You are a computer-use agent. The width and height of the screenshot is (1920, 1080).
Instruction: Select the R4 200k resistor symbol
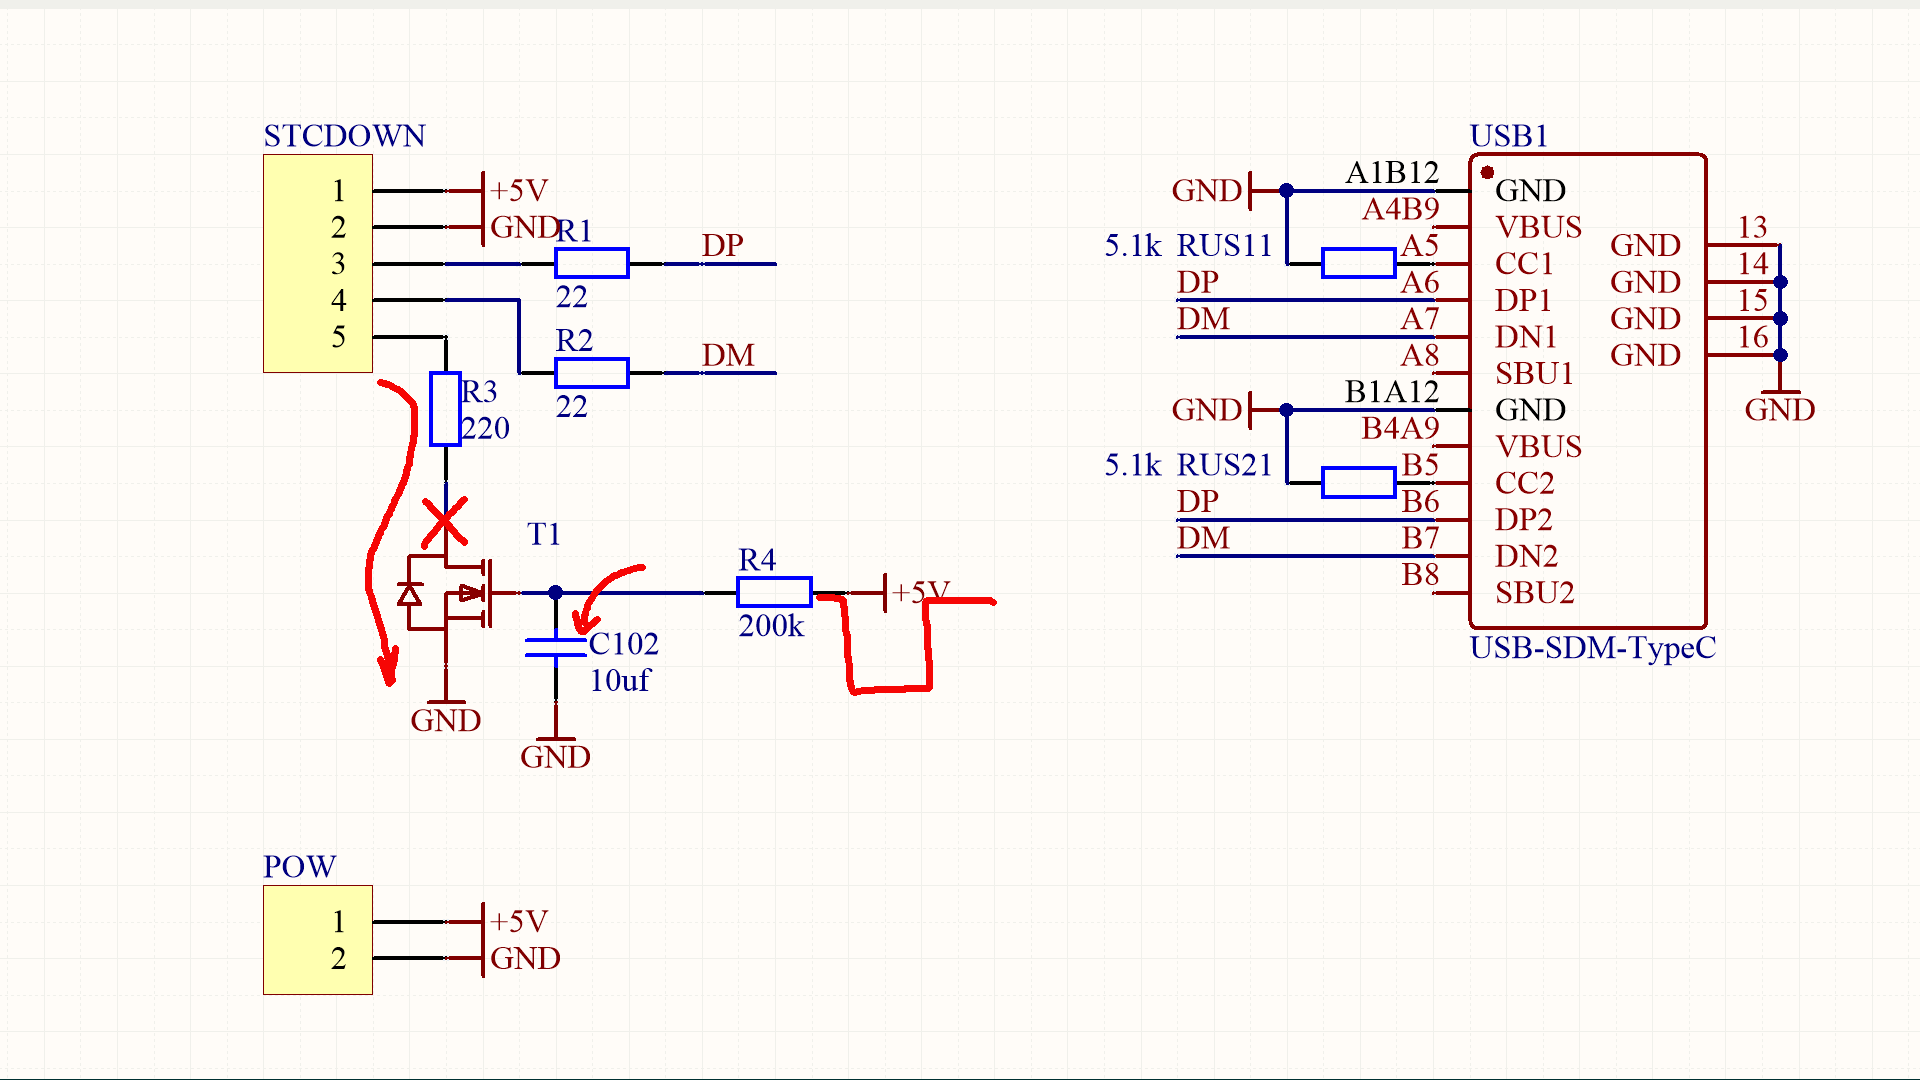(774, 592)
